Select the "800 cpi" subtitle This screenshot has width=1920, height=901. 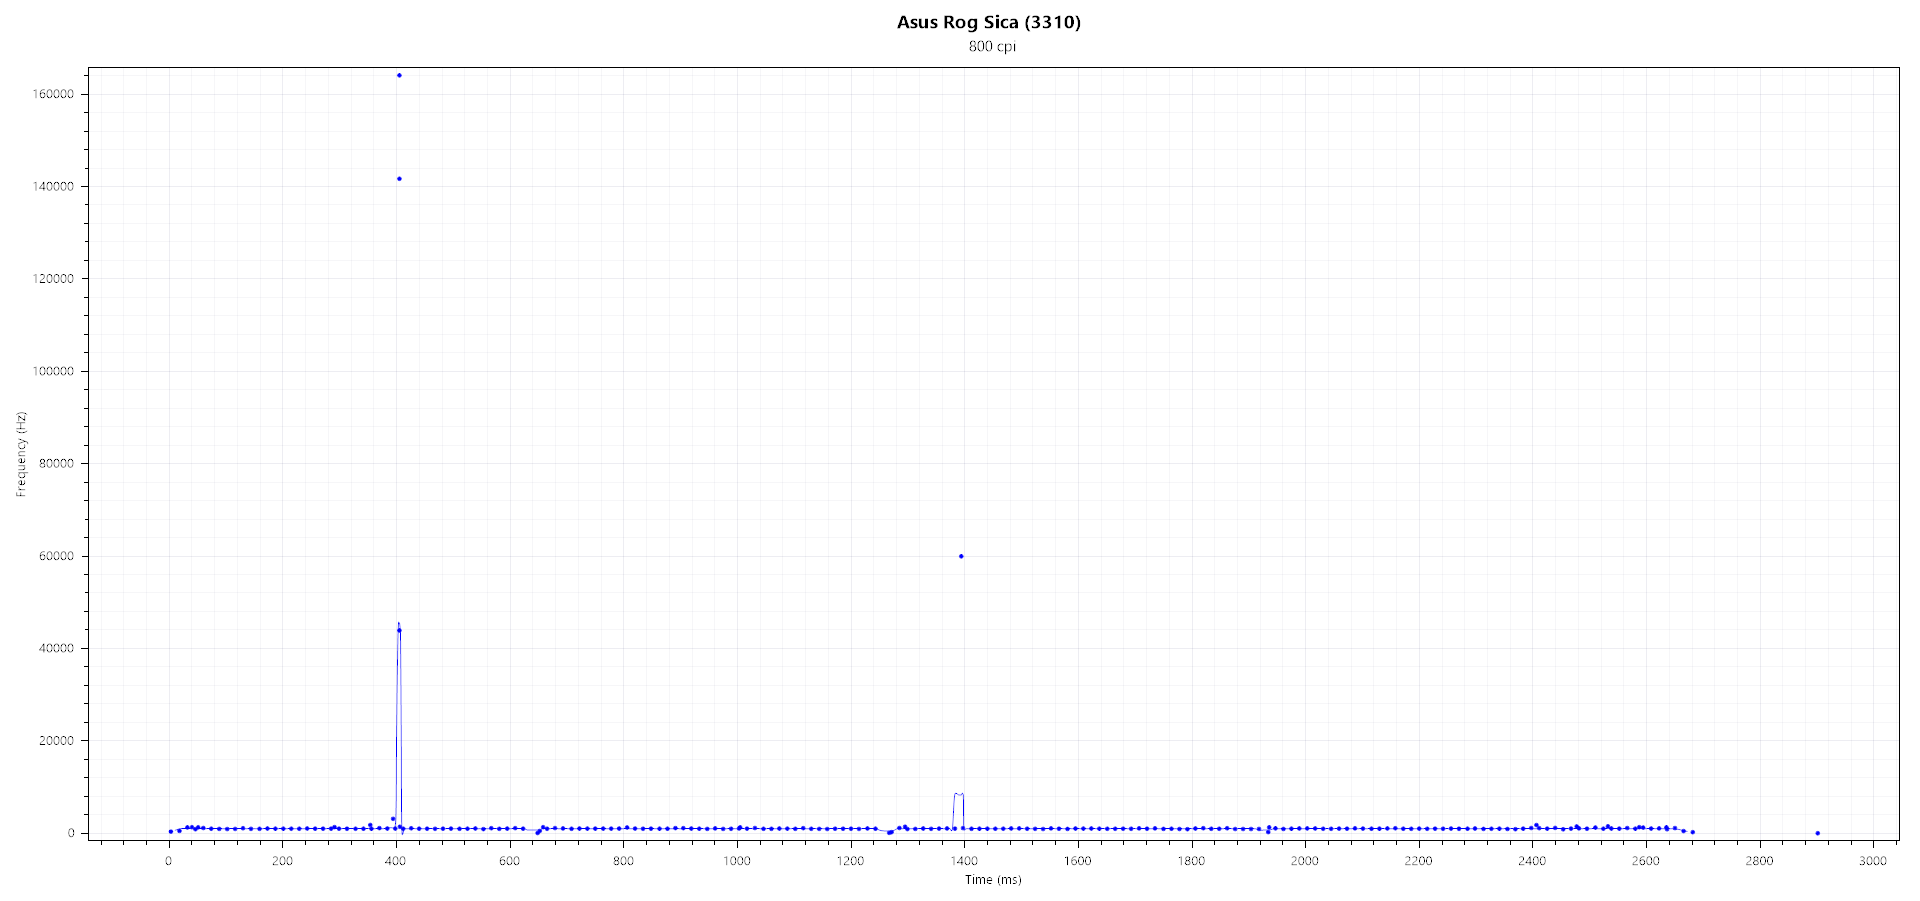(992, 46)
